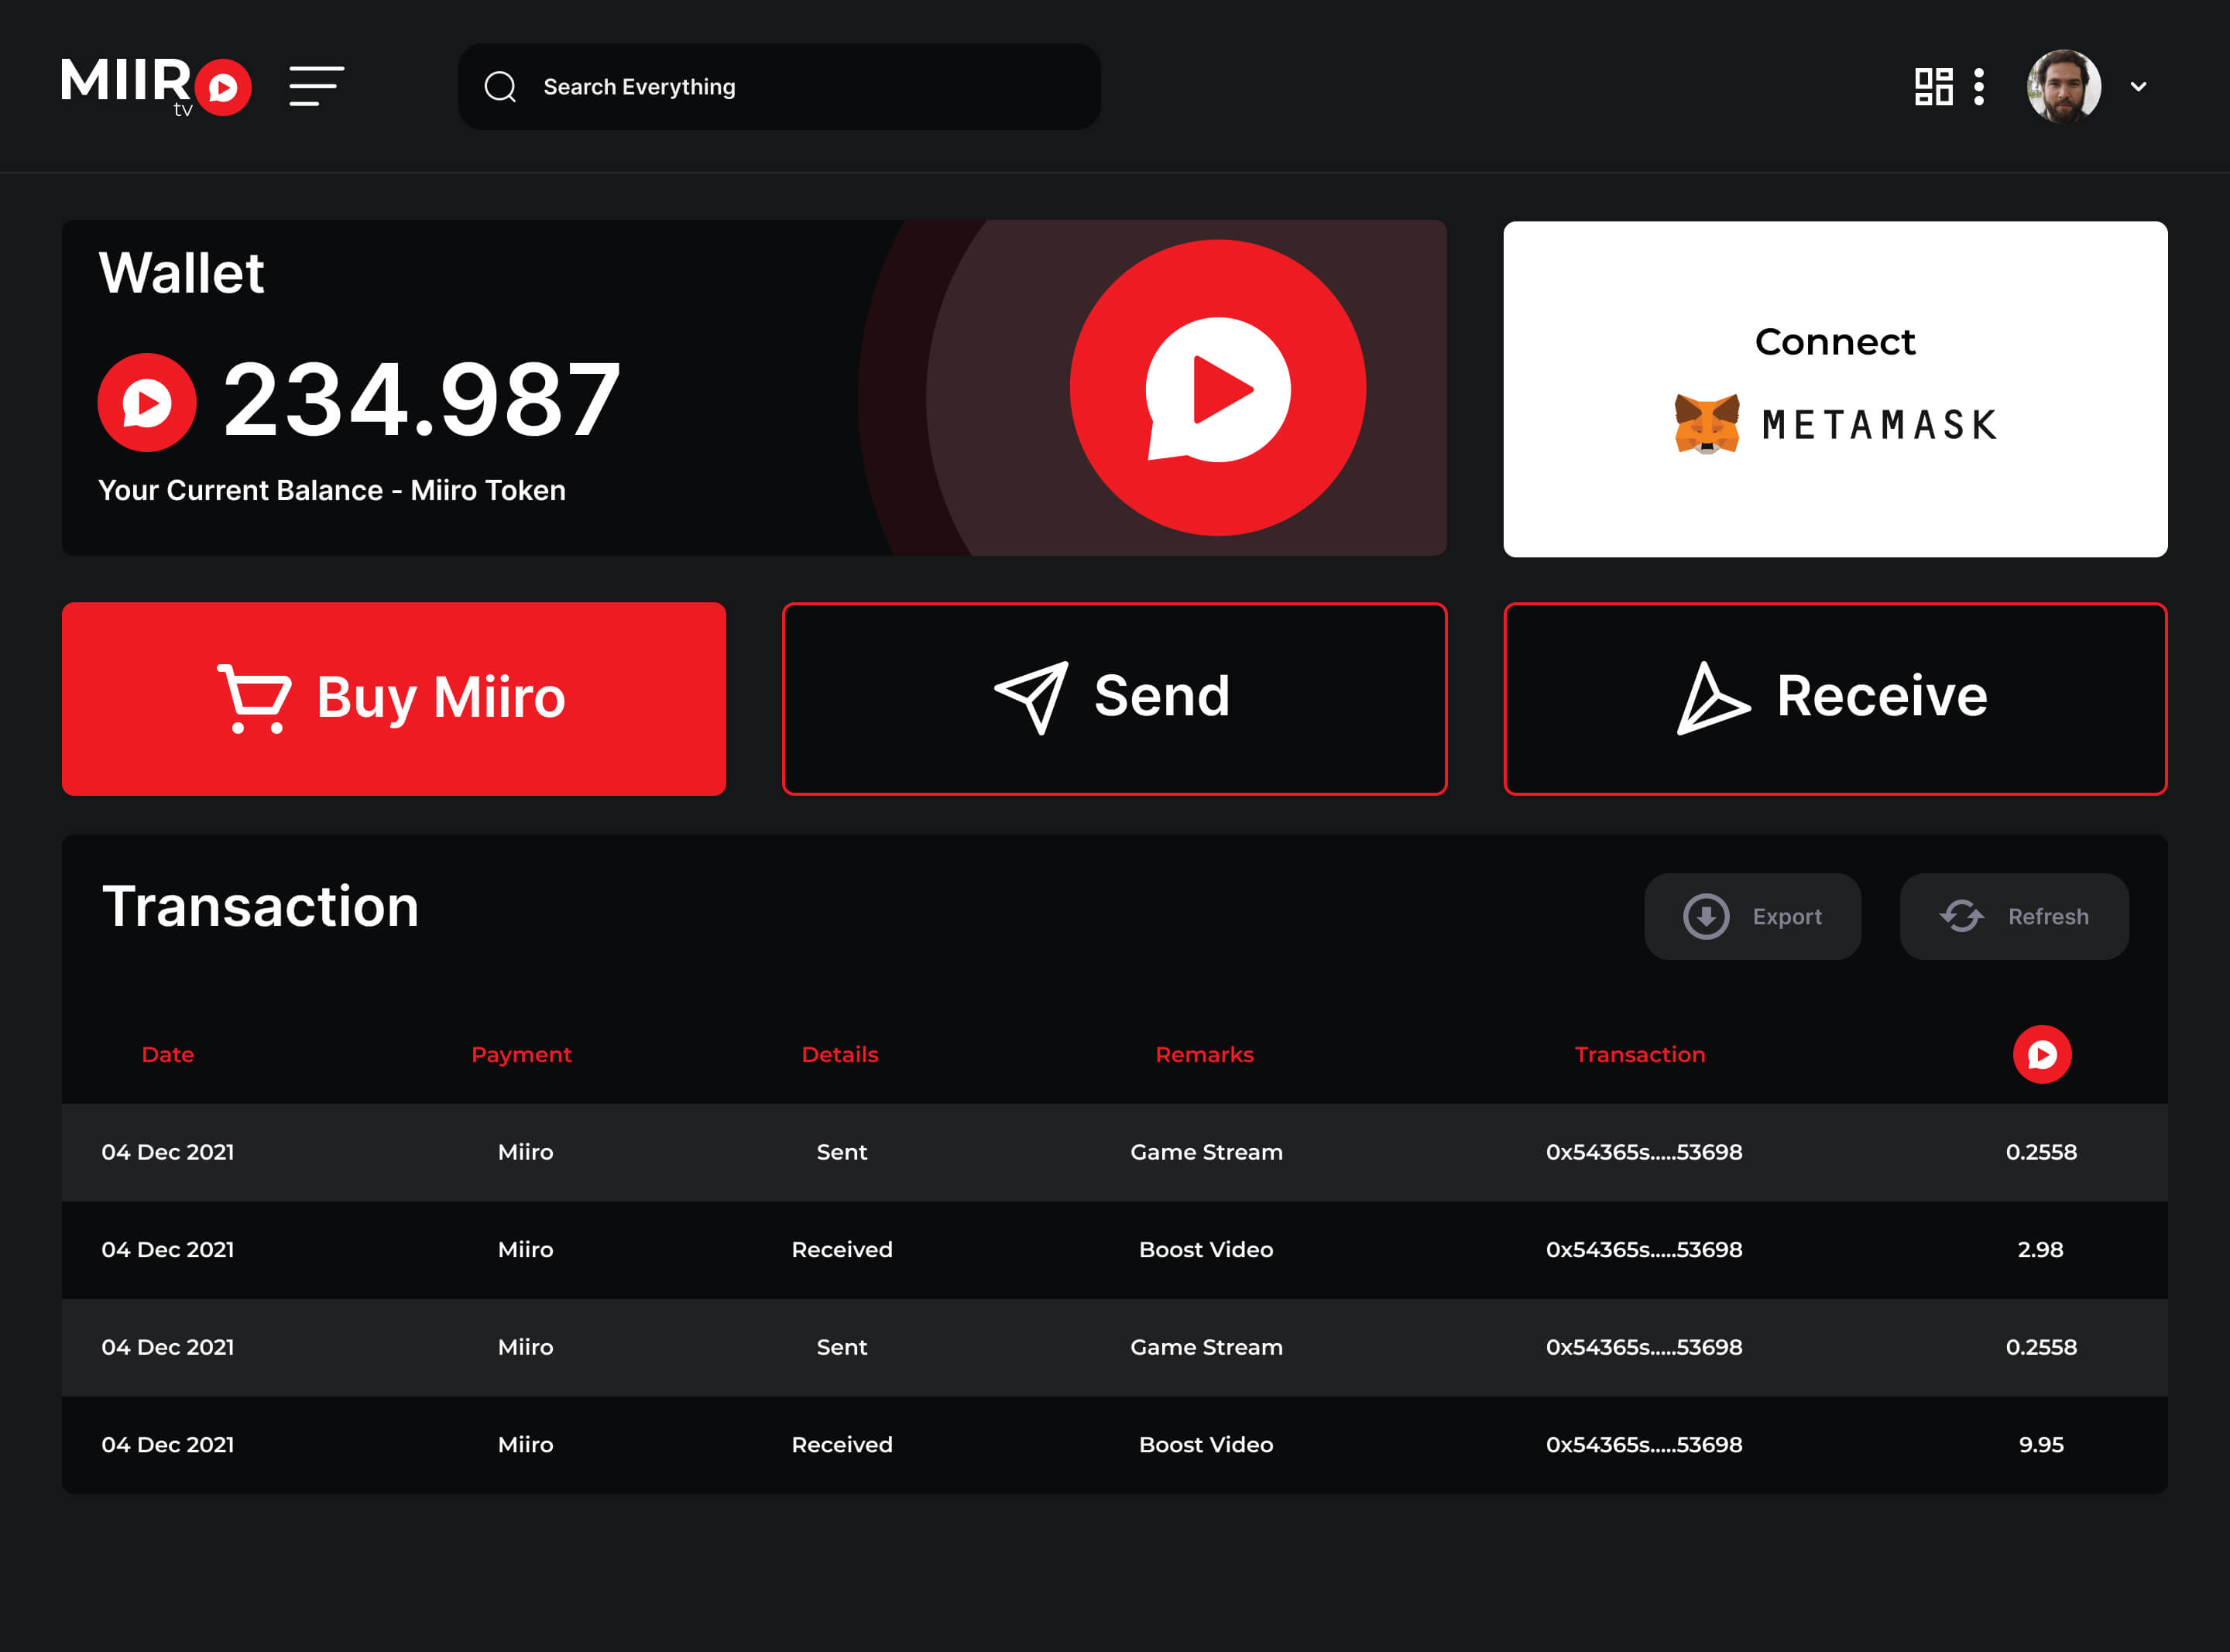Click the Miiro token icon beside balance

click(147, 402)
